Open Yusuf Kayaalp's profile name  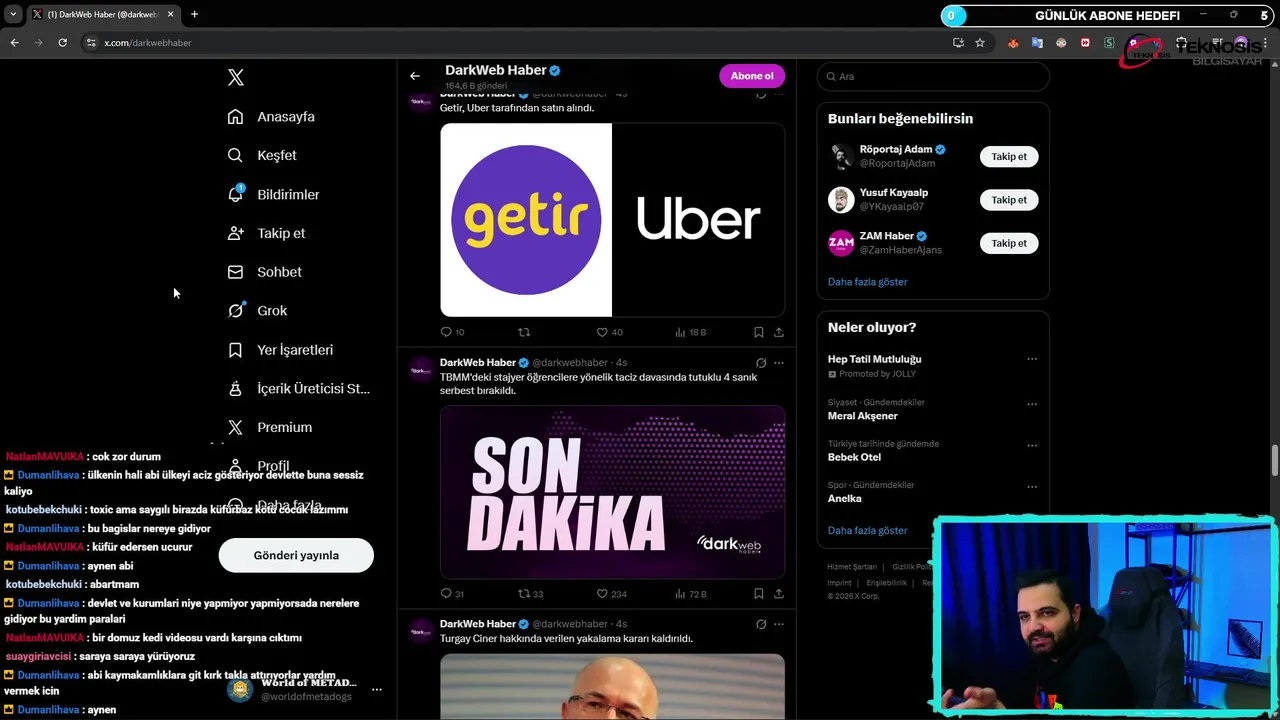click(x=894, y=193)
